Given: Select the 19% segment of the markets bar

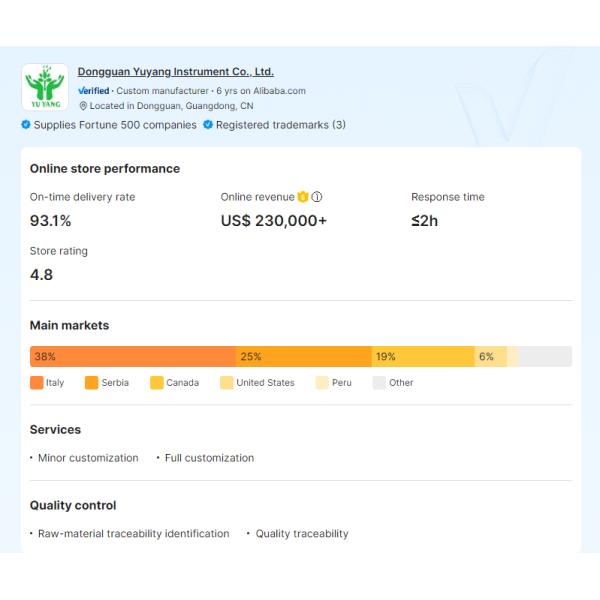Looking at the screenshot, I should pos(423,357).
